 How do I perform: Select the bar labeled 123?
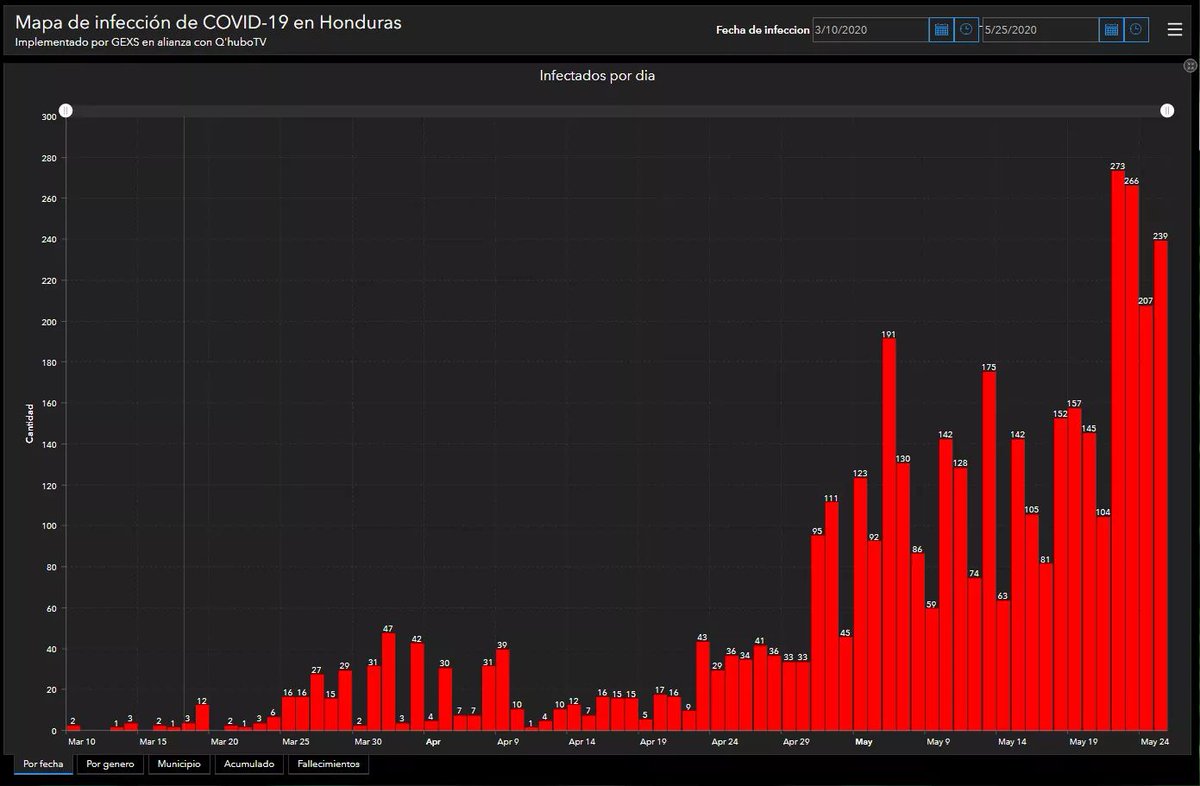860,605
